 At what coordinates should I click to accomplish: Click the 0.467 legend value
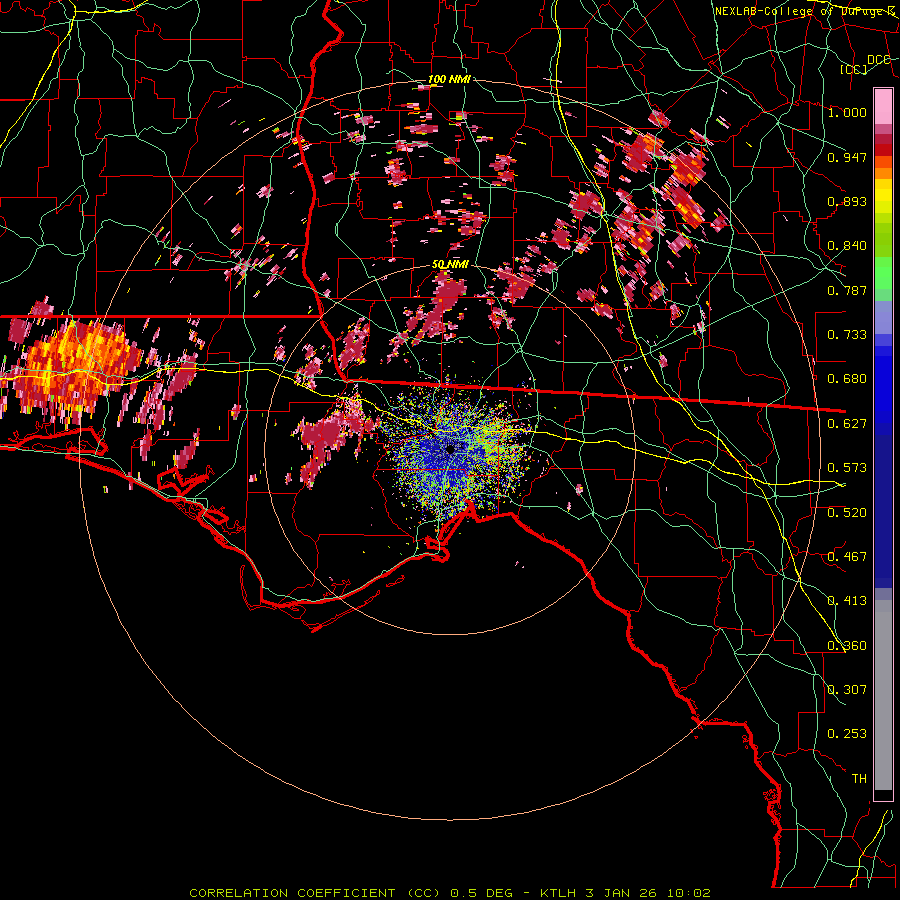point(847,557)
